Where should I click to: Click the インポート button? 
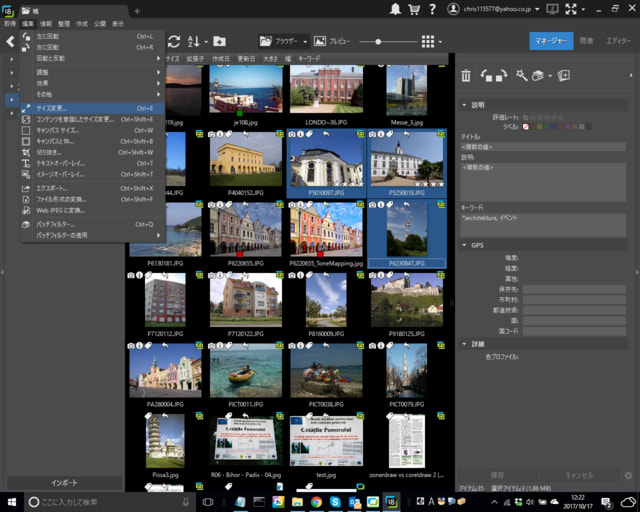pos(65,482)
